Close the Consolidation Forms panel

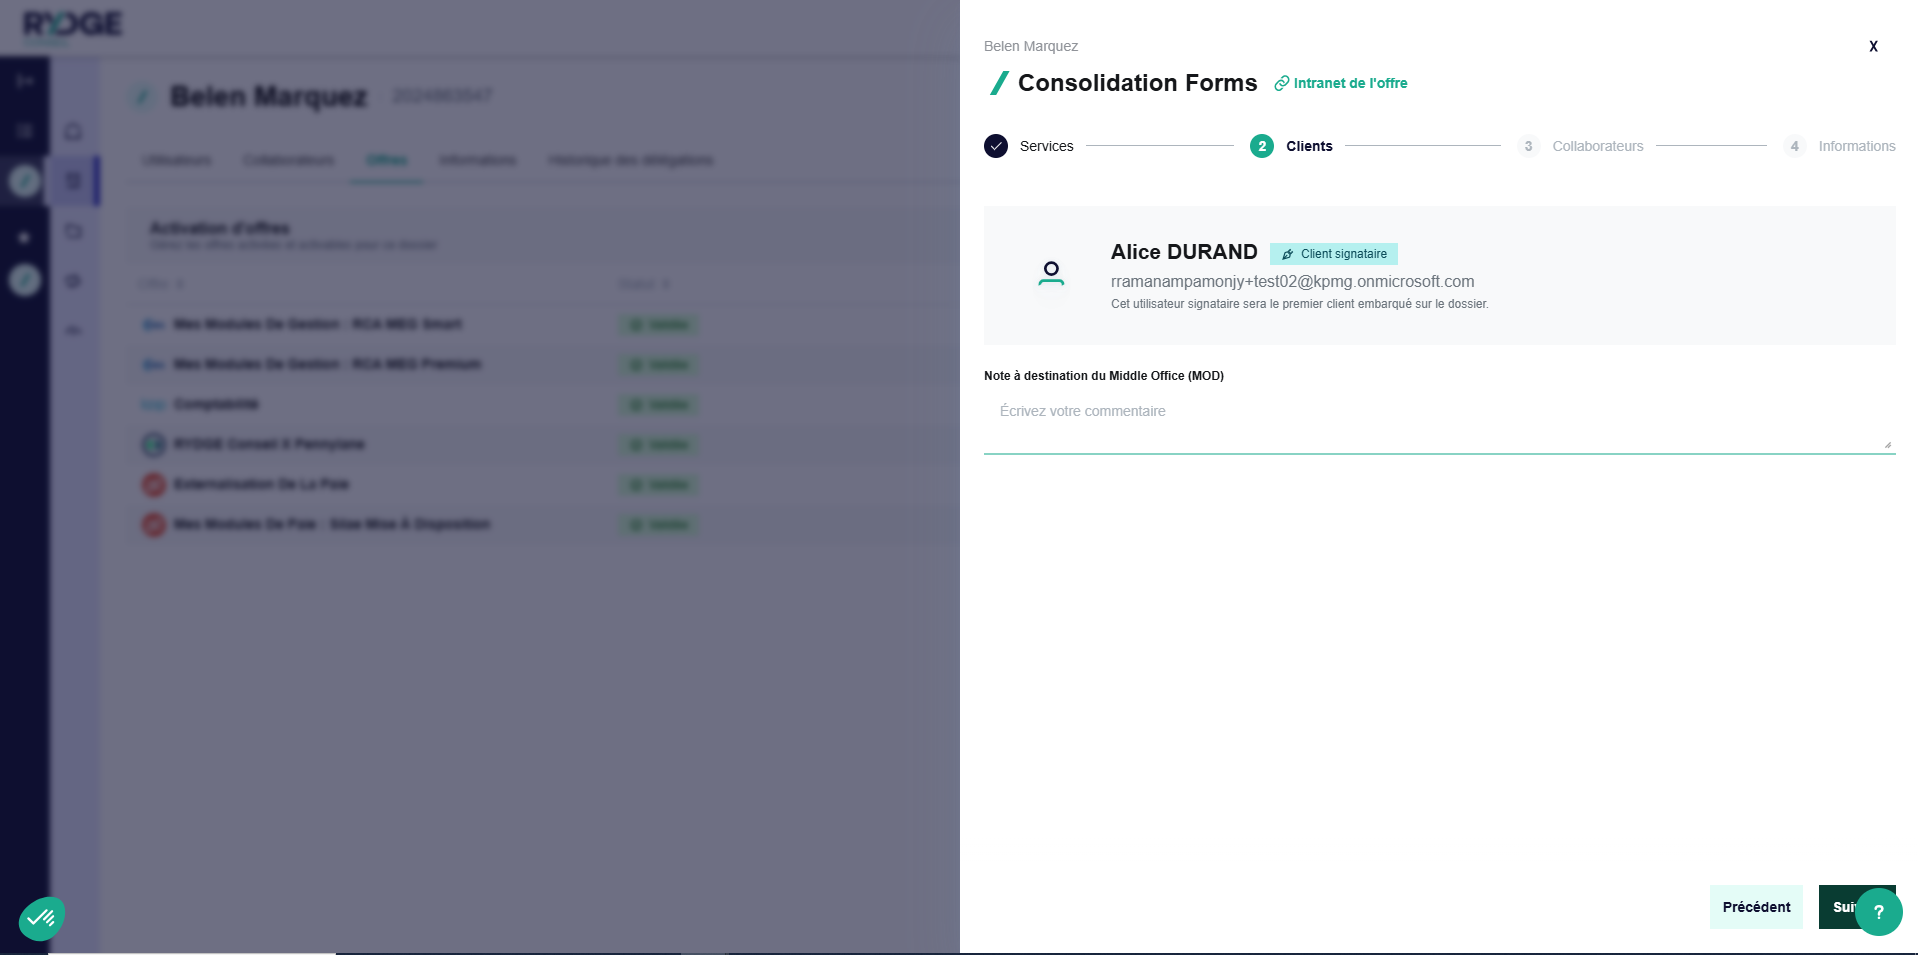pyautogui.click(x=1873, y=46)
